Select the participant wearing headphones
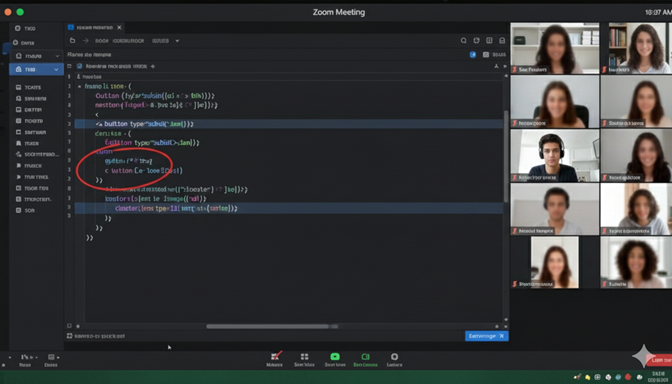Image resolution: width=672 pixels, height=384 pixels. pyautogui.click(x=555, y=156)
